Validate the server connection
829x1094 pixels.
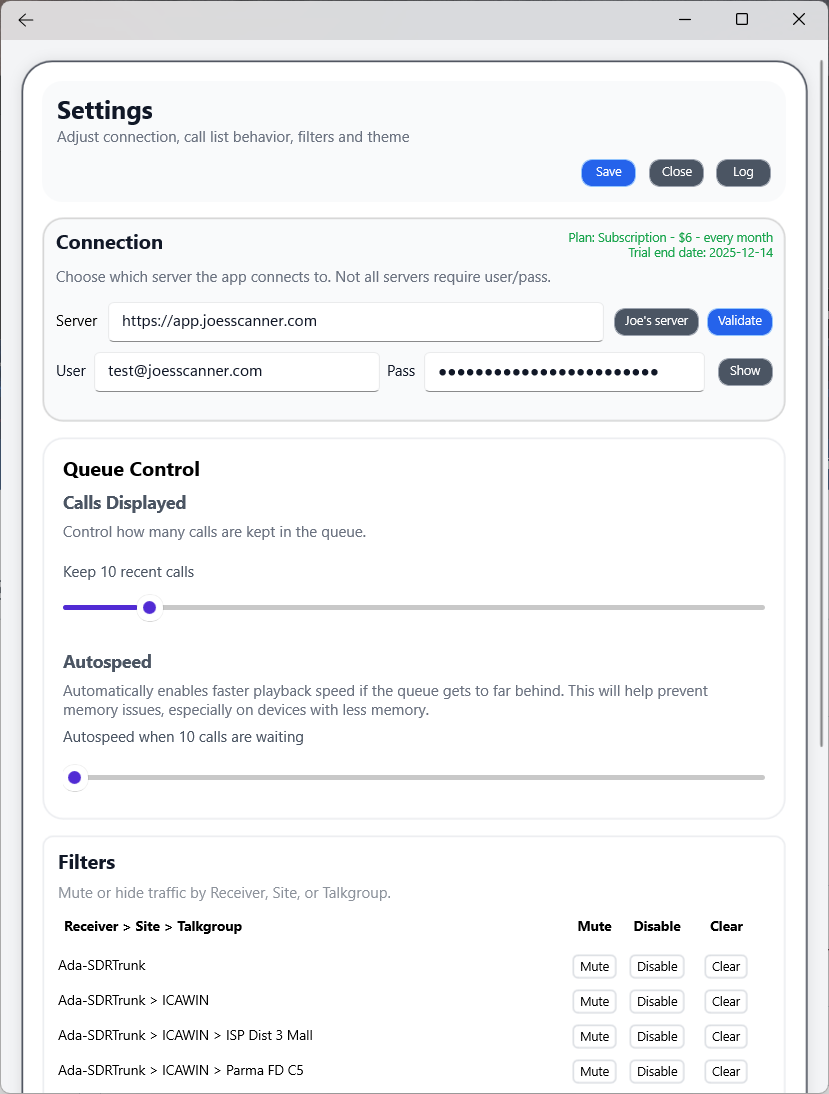740,321
